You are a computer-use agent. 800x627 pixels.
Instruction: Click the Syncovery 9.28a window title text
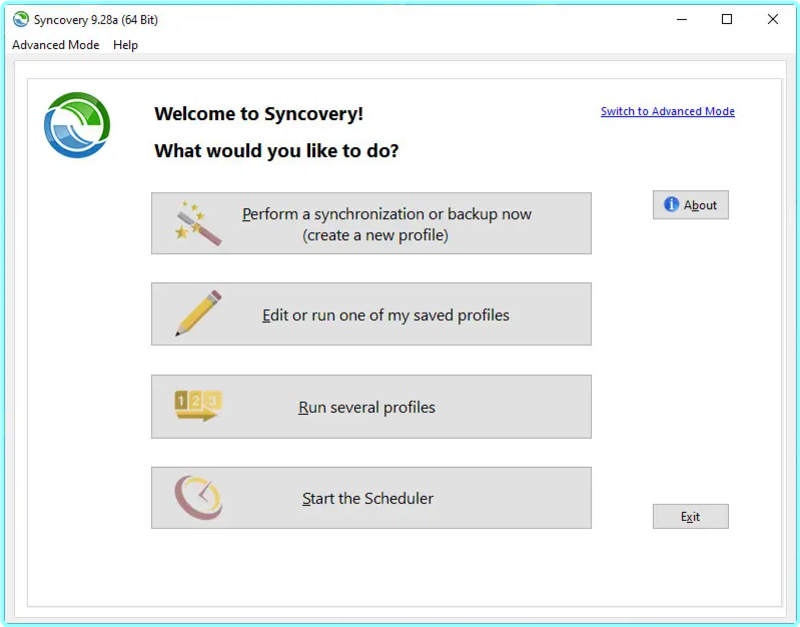point(96,20)
